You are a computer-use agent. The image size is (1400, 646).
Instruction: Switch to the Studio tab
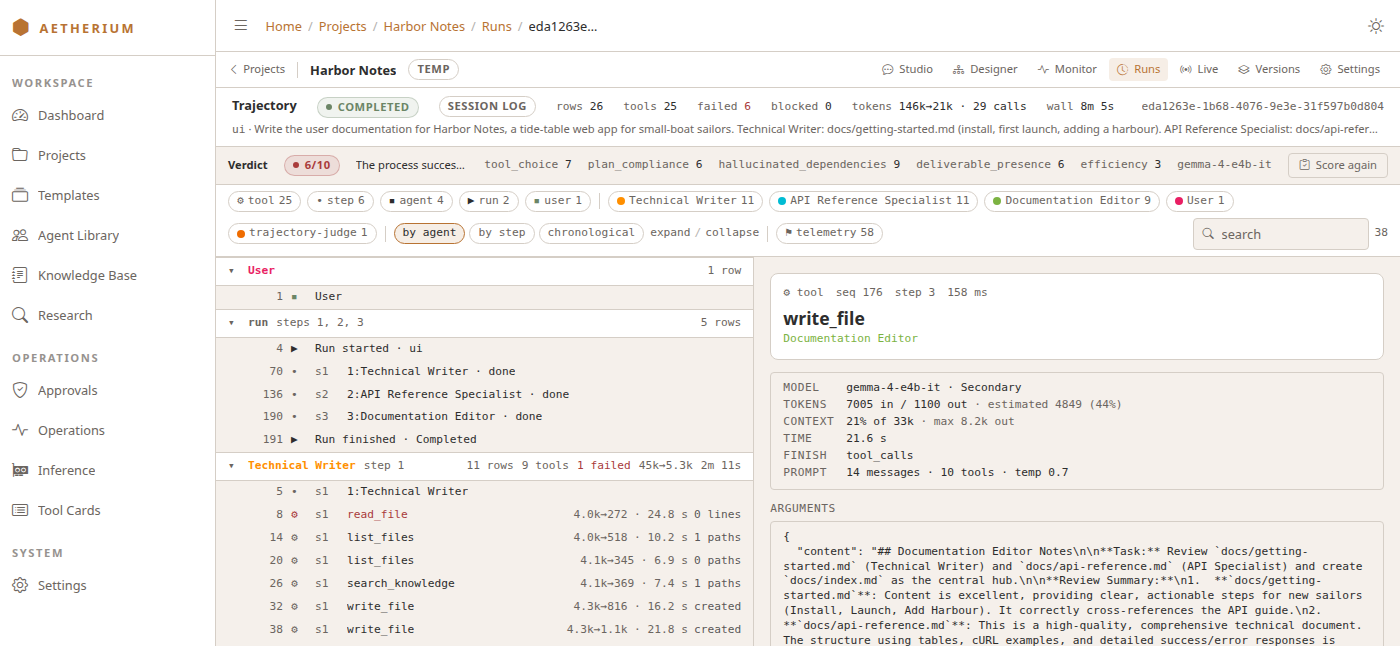coord(907,70)
